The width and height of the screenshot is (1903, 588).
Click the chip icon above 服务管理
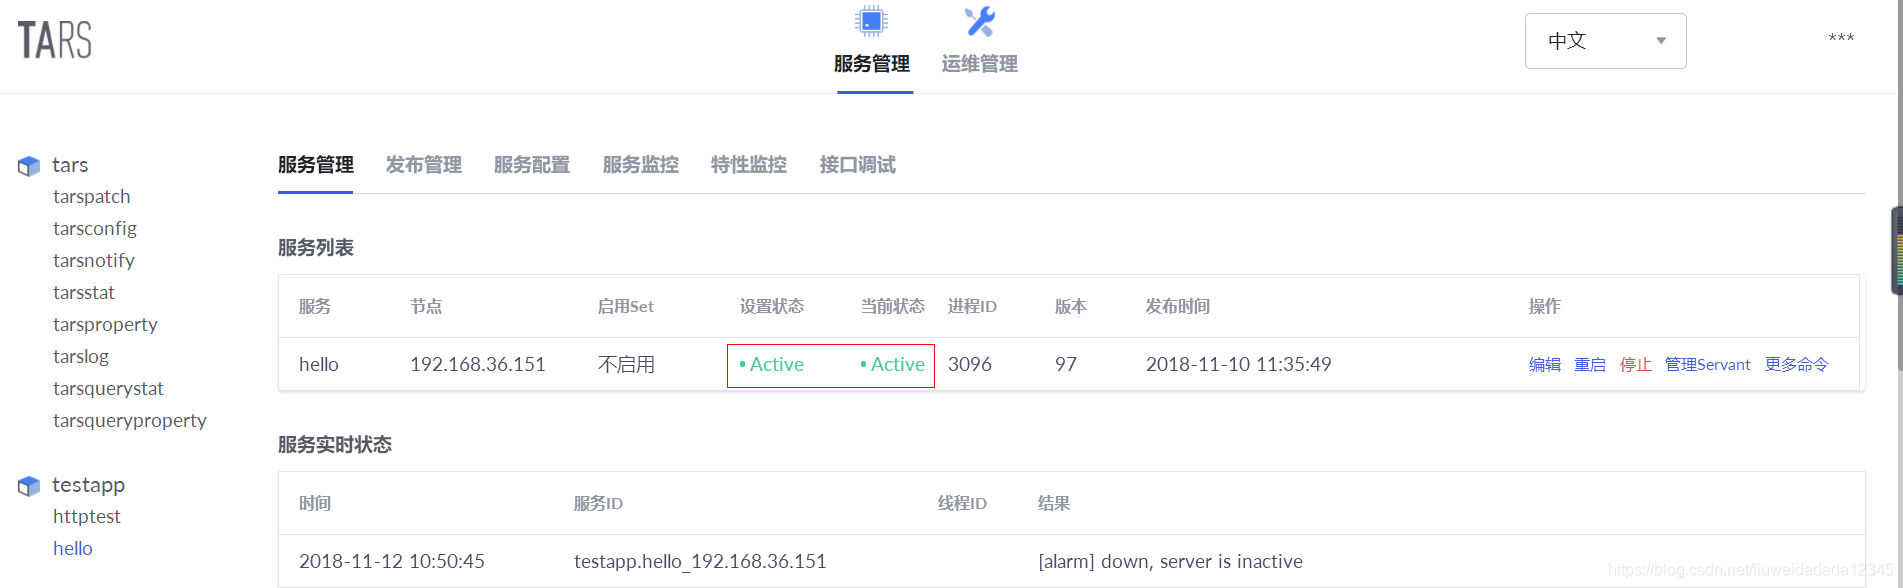871,21
